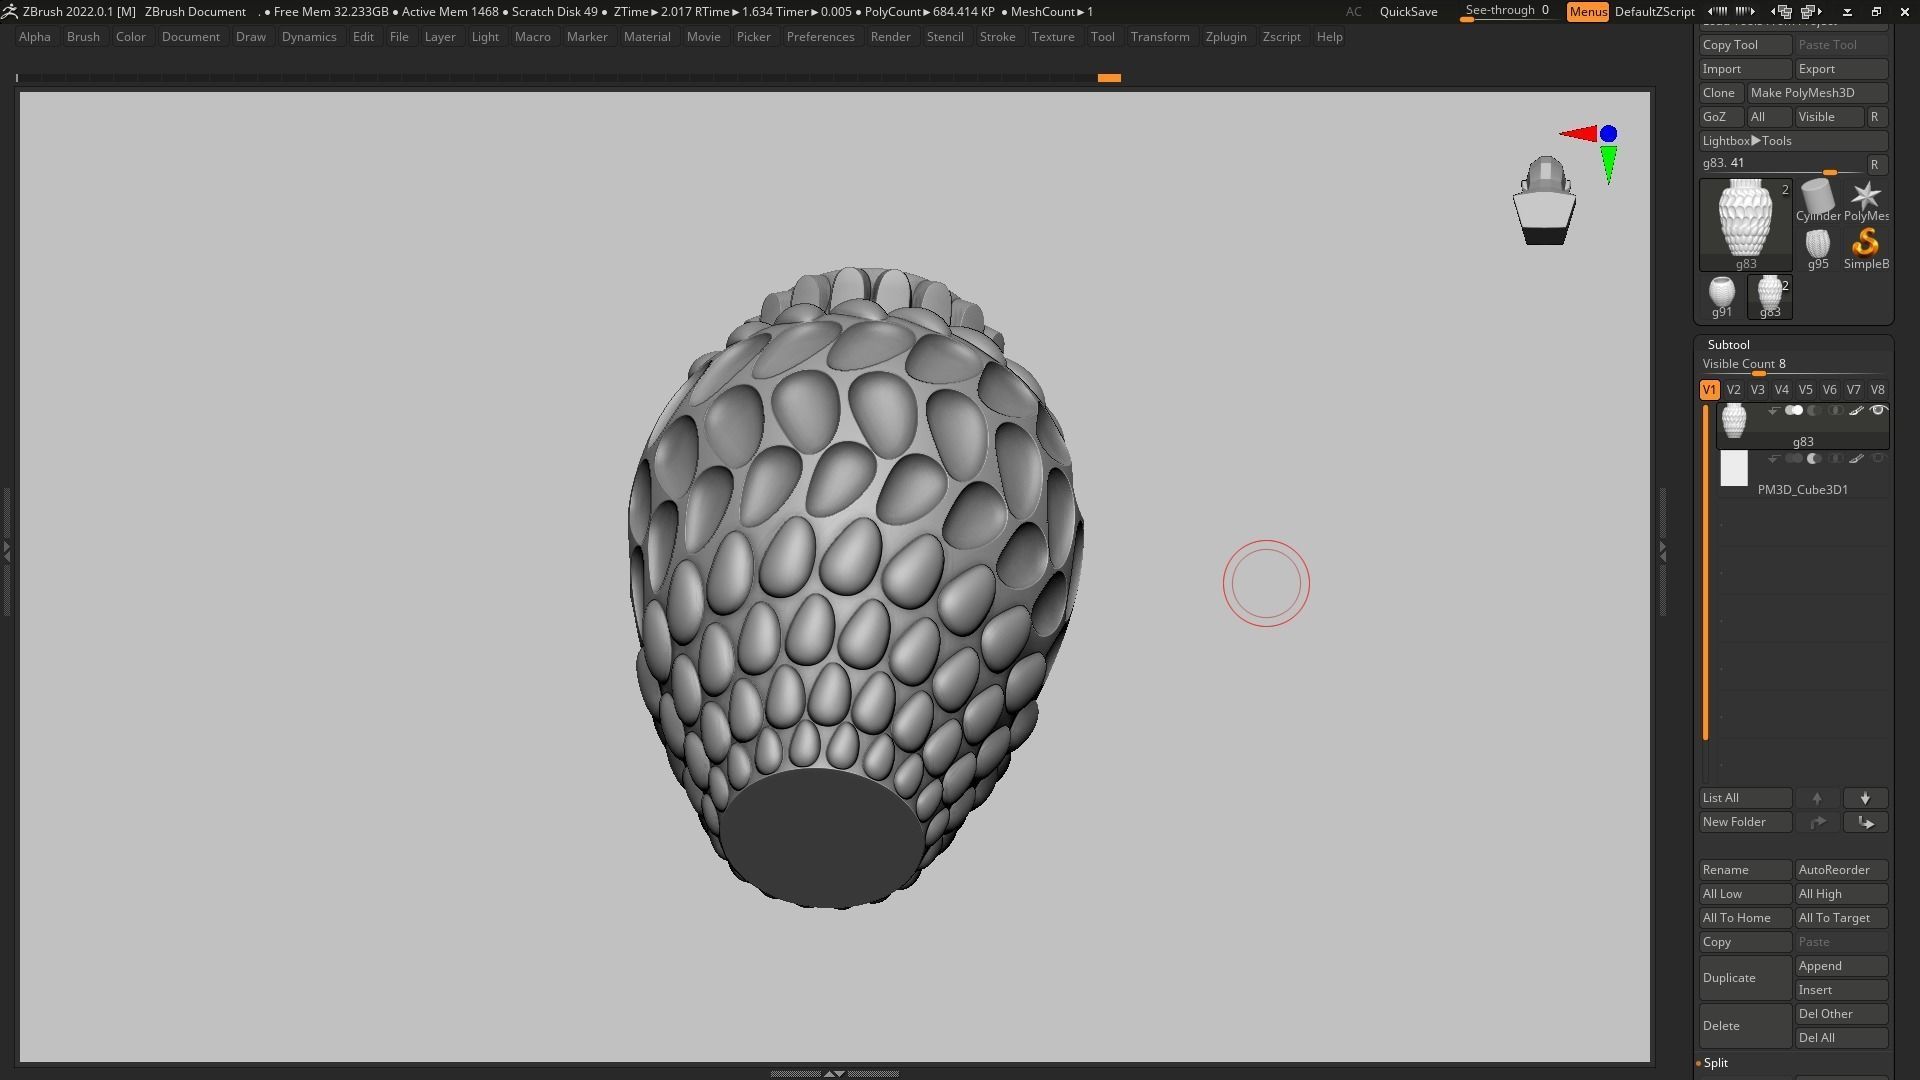The height and width of the screenshot is (1080, 1920).
Task: Click the move subtool to bottom arrow
Action: [1865, 822]
